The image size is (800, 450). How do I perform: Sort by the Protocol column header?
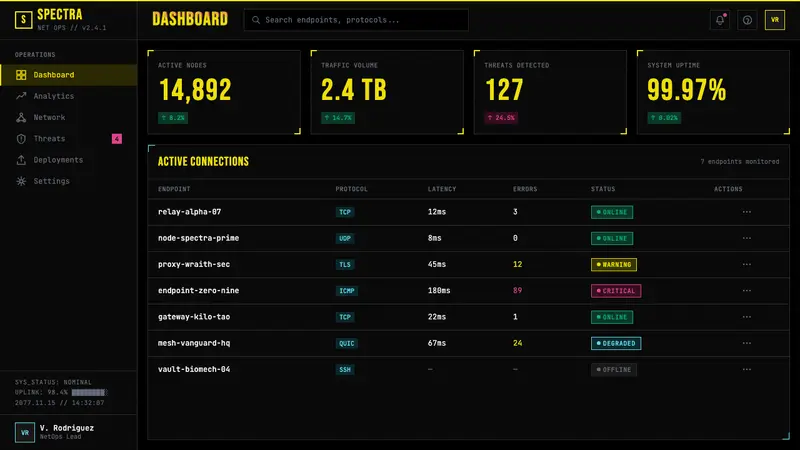coord(352,189)
